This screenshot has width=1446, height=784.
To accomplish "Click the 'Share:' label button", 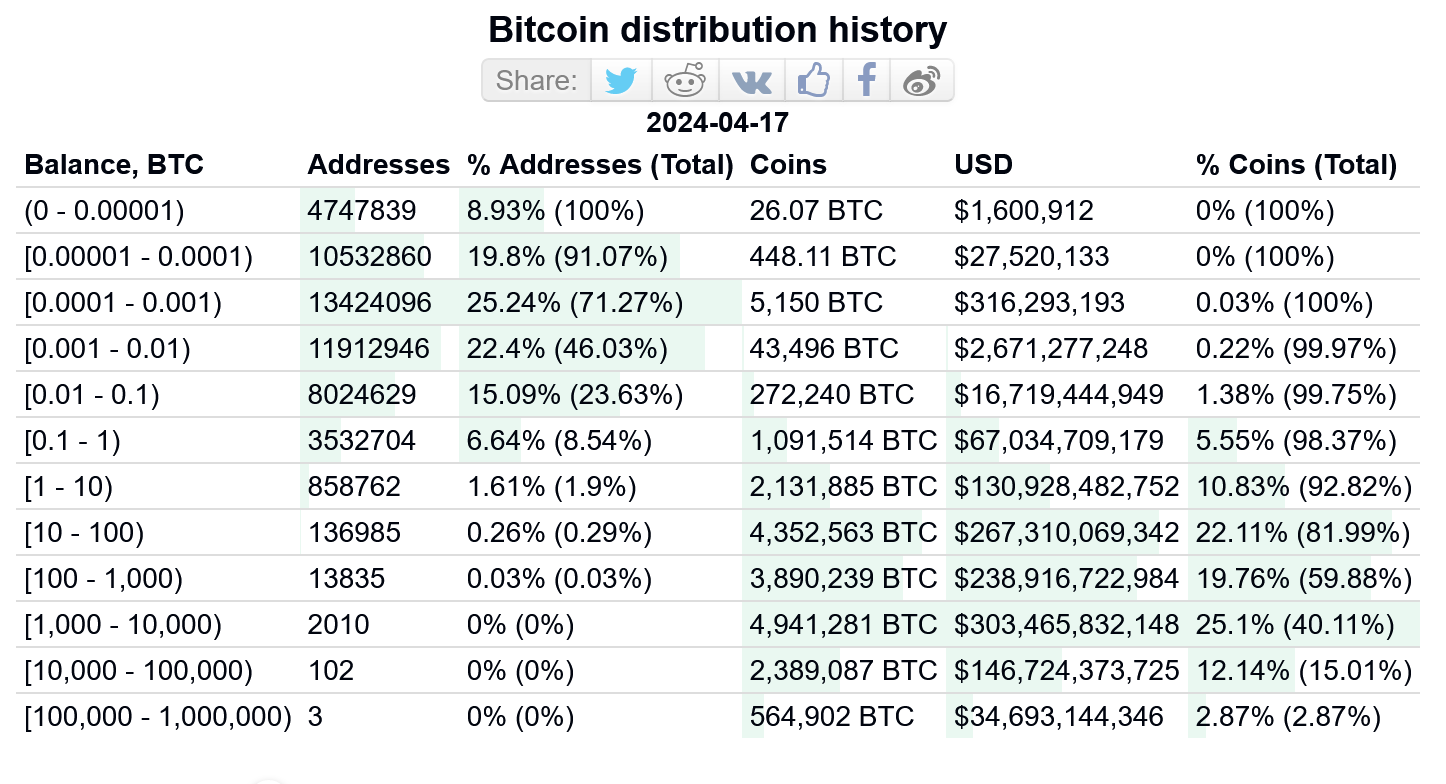I will click(x=537, y=80).
